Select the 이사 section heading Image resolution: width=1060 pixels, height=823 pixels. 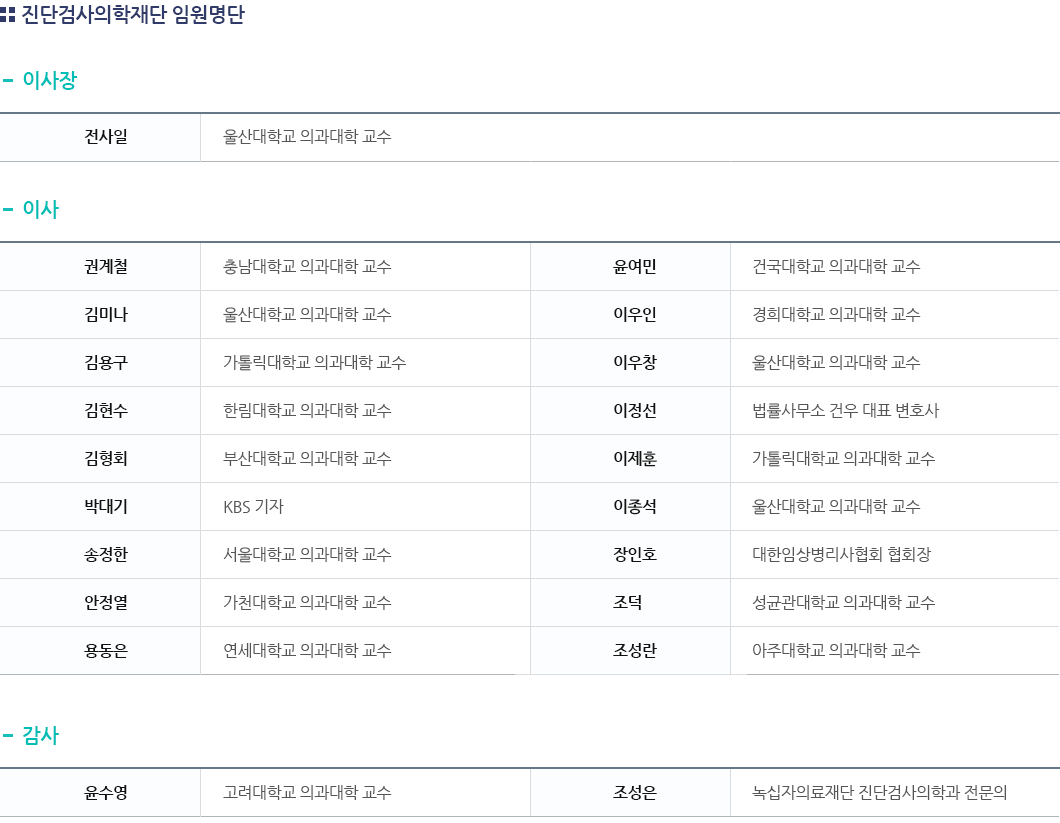point(41,209)
